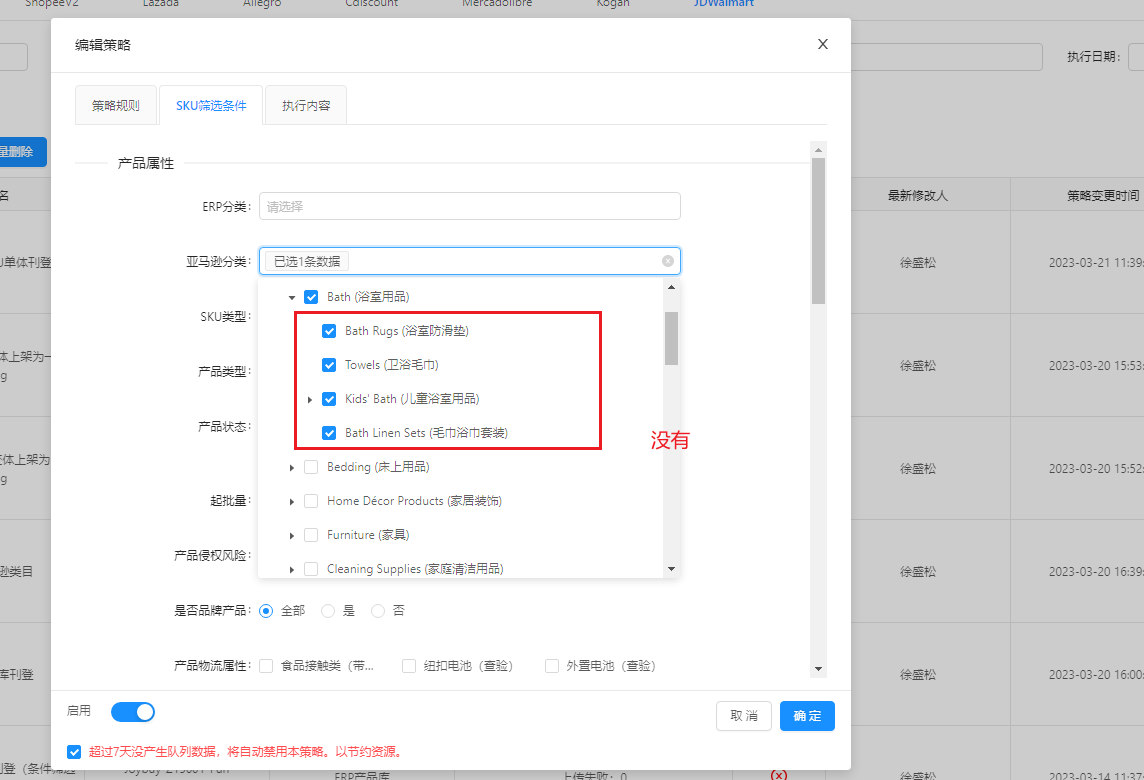Open the 亚马逊分类 selection box
The width and height of the screenshot is (1144, 780).
click(470, 261)
